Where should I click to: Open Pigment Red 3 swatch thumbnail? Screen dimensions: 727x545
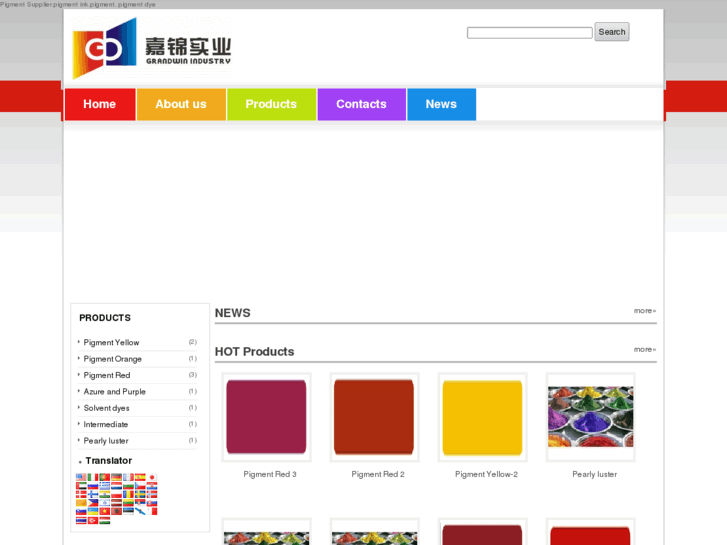point(267,417)
